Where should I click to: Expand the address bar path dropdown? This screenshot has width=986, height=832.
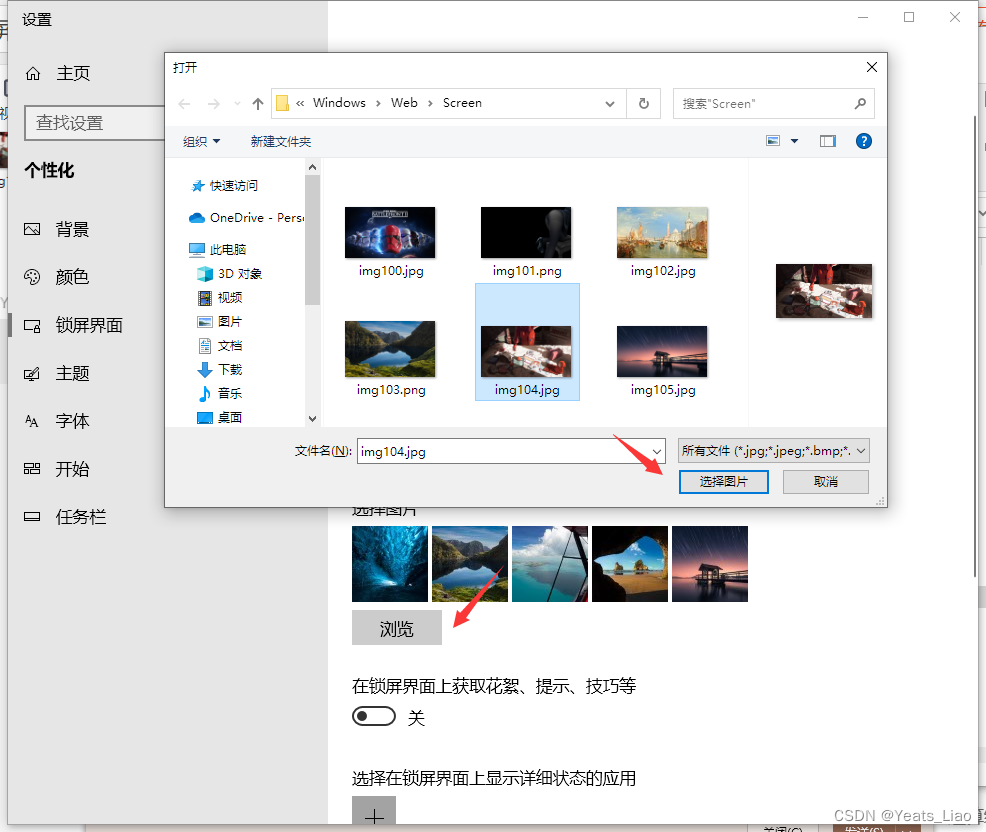click(x=609, y=104)
